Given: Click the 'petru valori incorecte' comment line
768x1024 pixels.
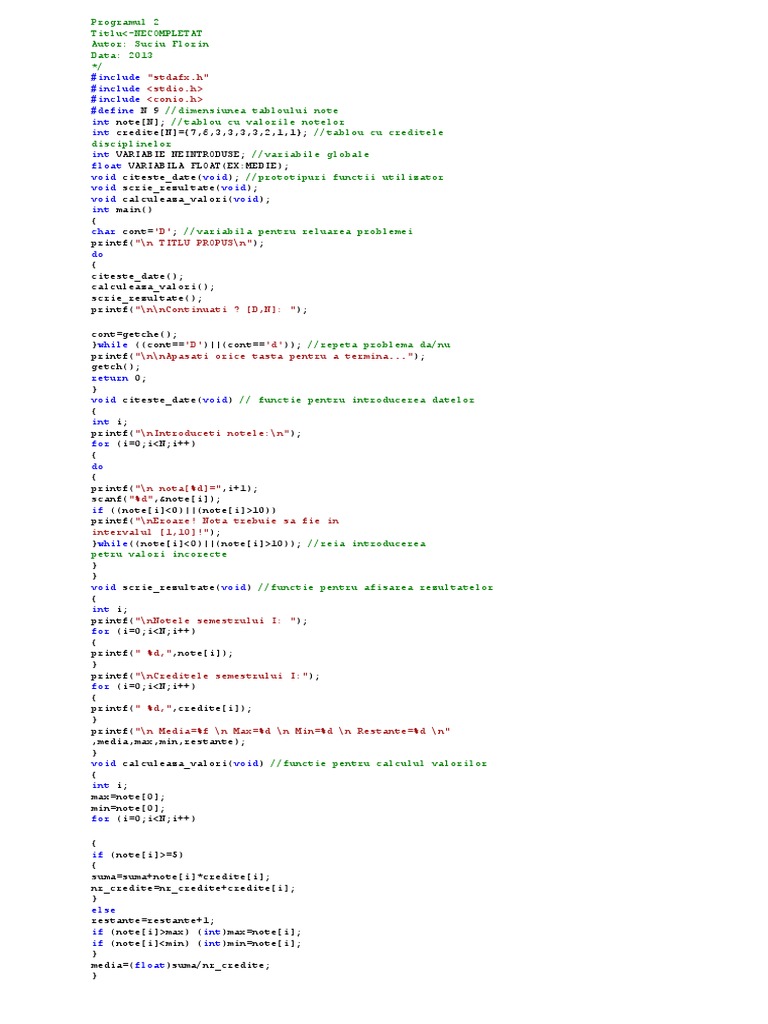Looking at the screenshot, I should pos(159,554).
